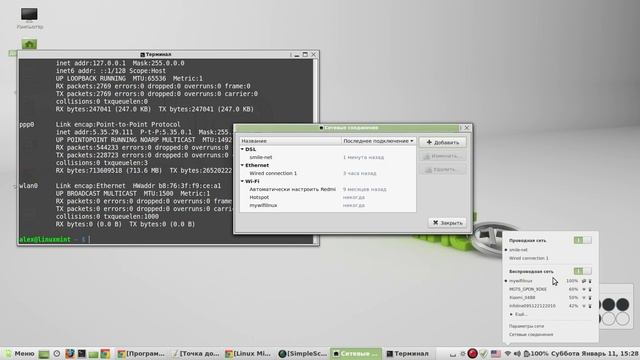The height and width of the screenshot is (360, 640).
Task: Switch to the [Linux Mi... taskbar window
Action: (x=248, y=354)
